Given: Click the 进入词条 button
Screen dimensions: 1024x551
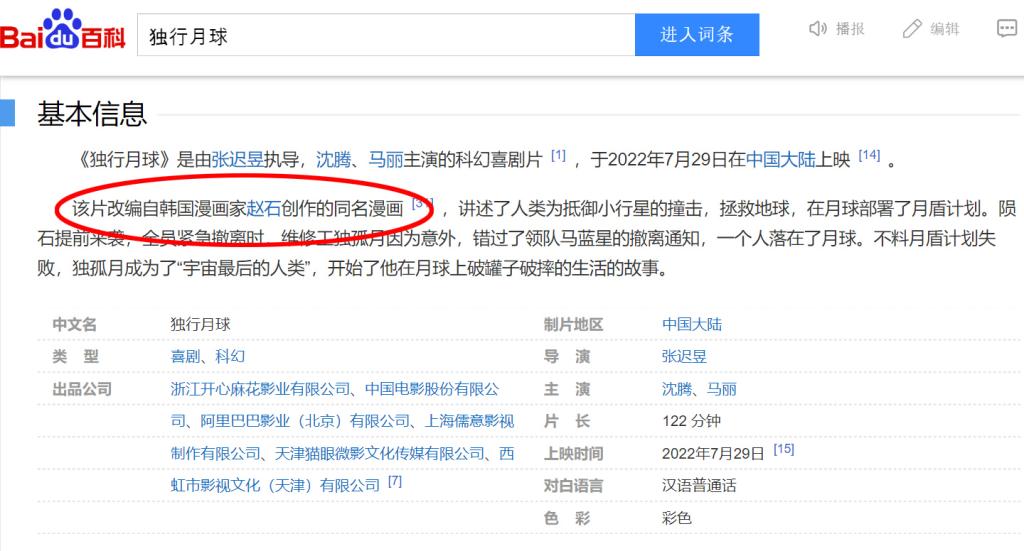Looking at the screenshot, I should (x=697, y=35).
